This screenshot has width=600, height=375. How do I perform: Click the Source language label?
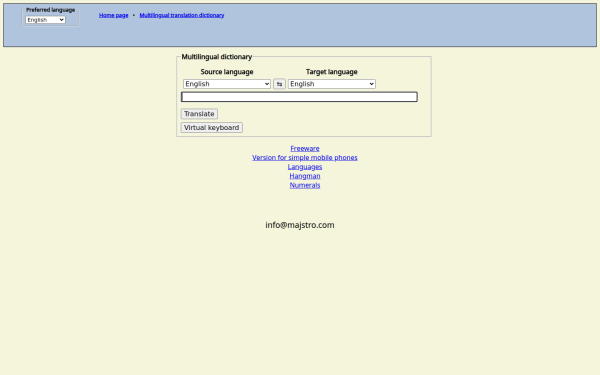227,72
